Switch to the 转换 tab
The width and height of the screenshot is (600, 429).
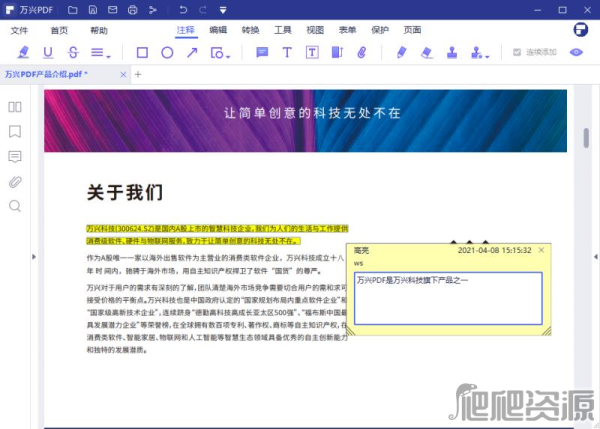(251, 30)
